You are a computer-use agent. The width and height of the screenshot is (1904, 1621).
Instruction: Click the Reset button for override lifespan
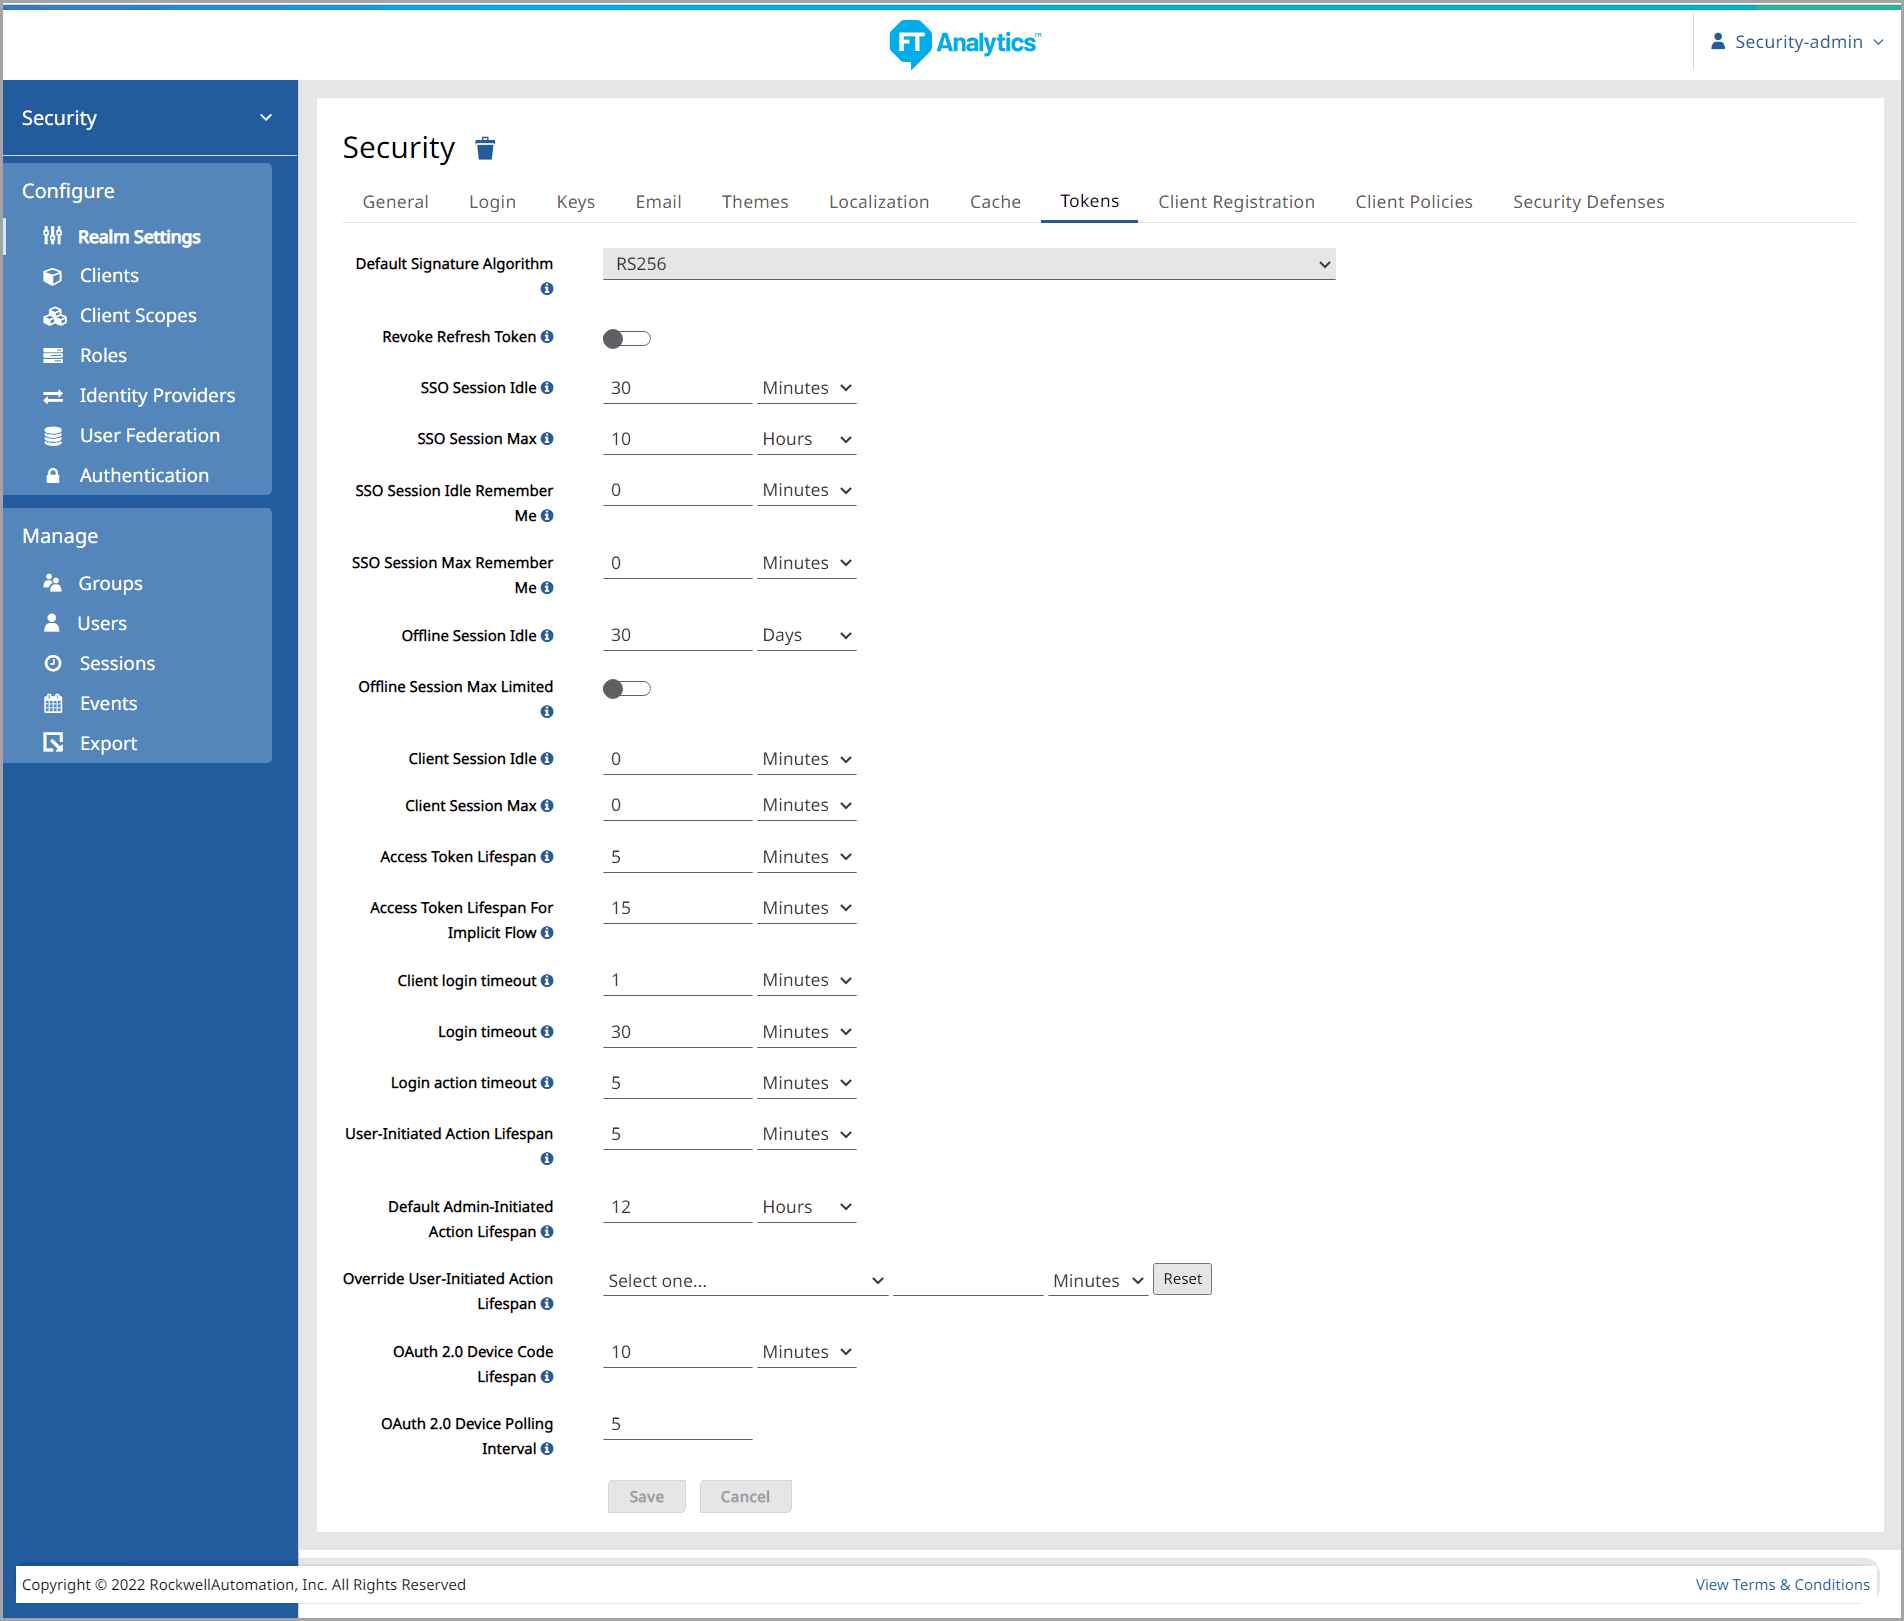click(1183, 1279)
